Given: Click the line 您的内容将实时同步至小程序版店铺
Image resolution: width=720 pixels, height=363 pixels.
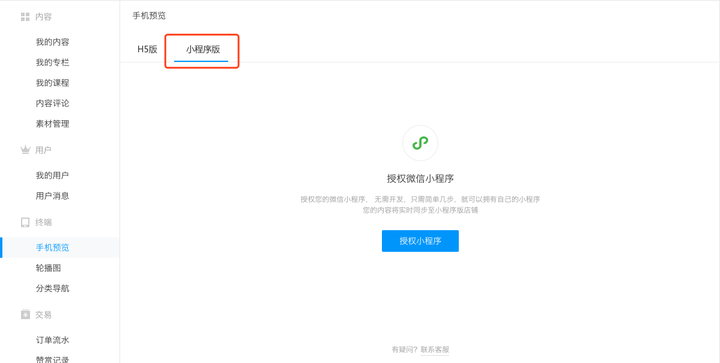Looking at the screenshot, I should tap(420, 210).
